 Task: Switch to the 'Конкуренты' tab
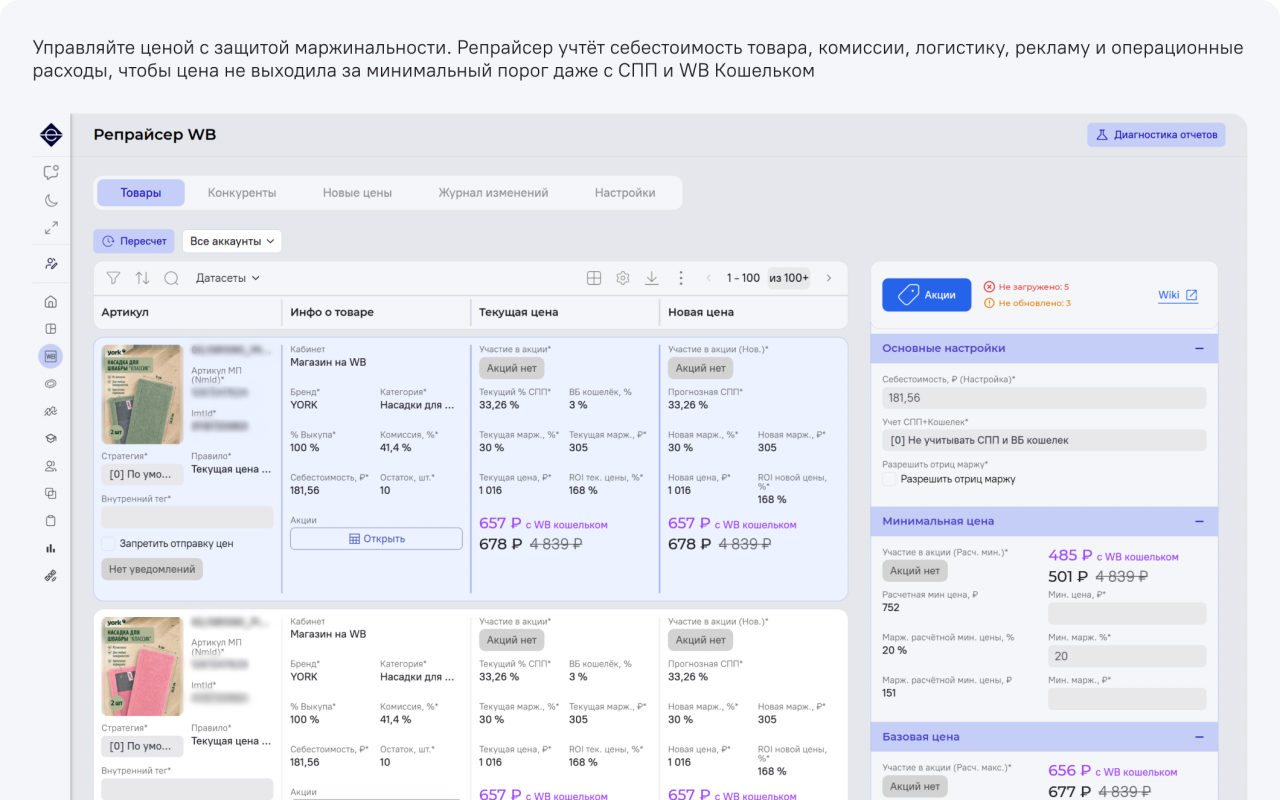(x=242, y=193)
